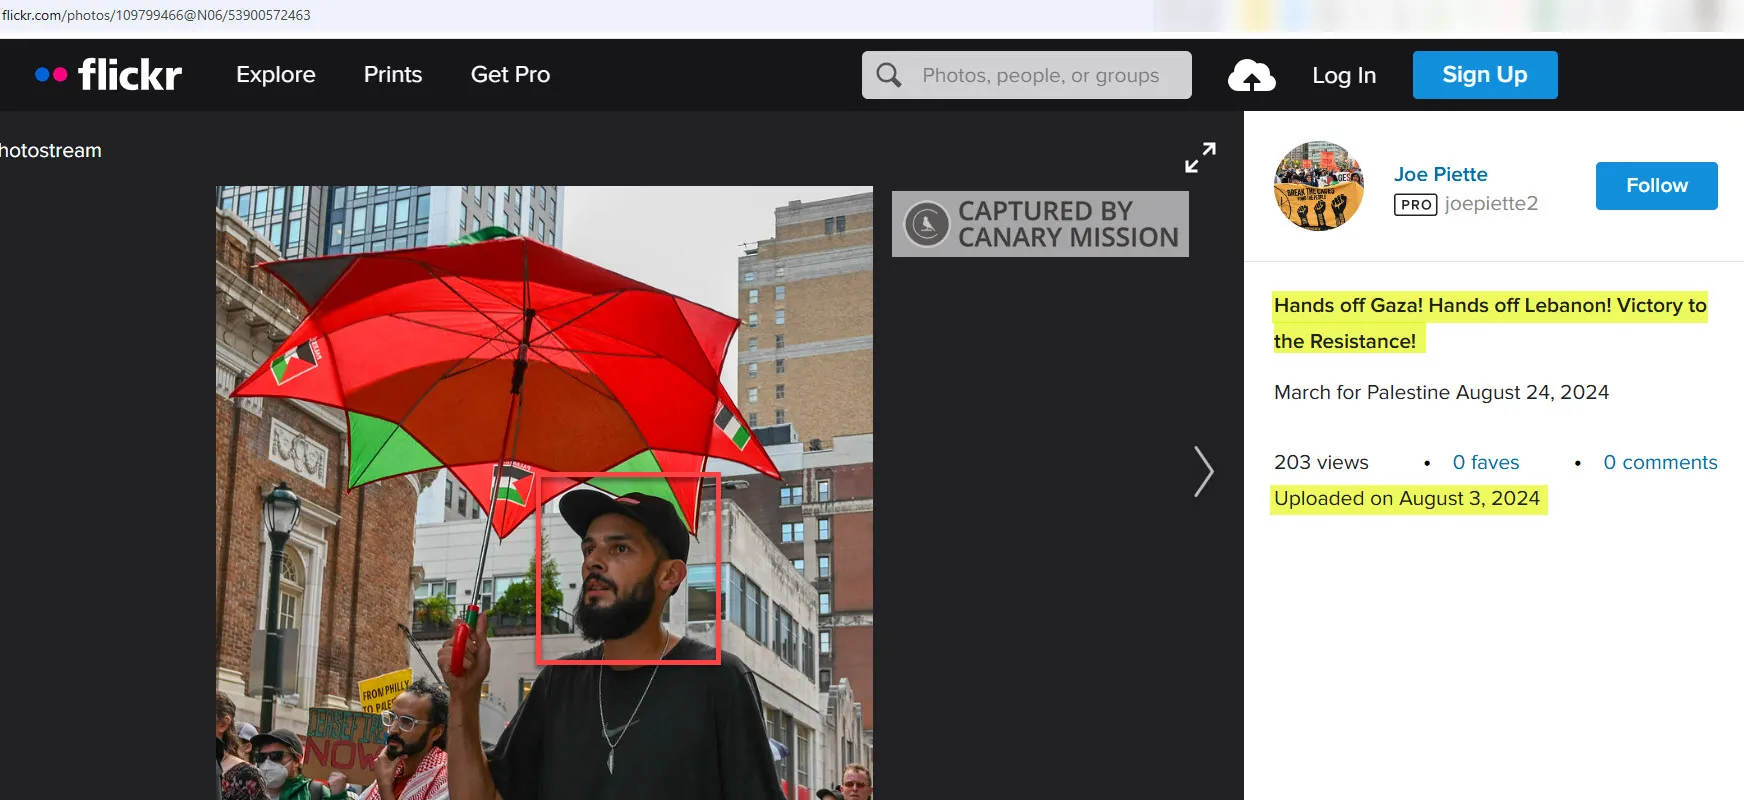This screenshot has width=1744, height=800.
Task: Click the Sign Up button
Action: pos(1484,75)
